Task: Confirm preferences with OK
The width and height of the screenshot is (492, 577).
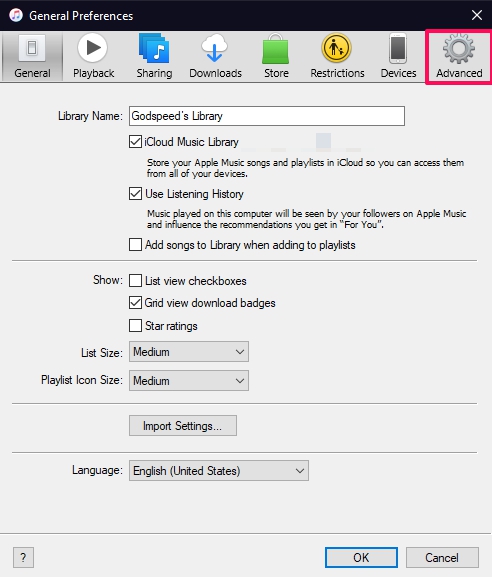Action: (361, 557)
